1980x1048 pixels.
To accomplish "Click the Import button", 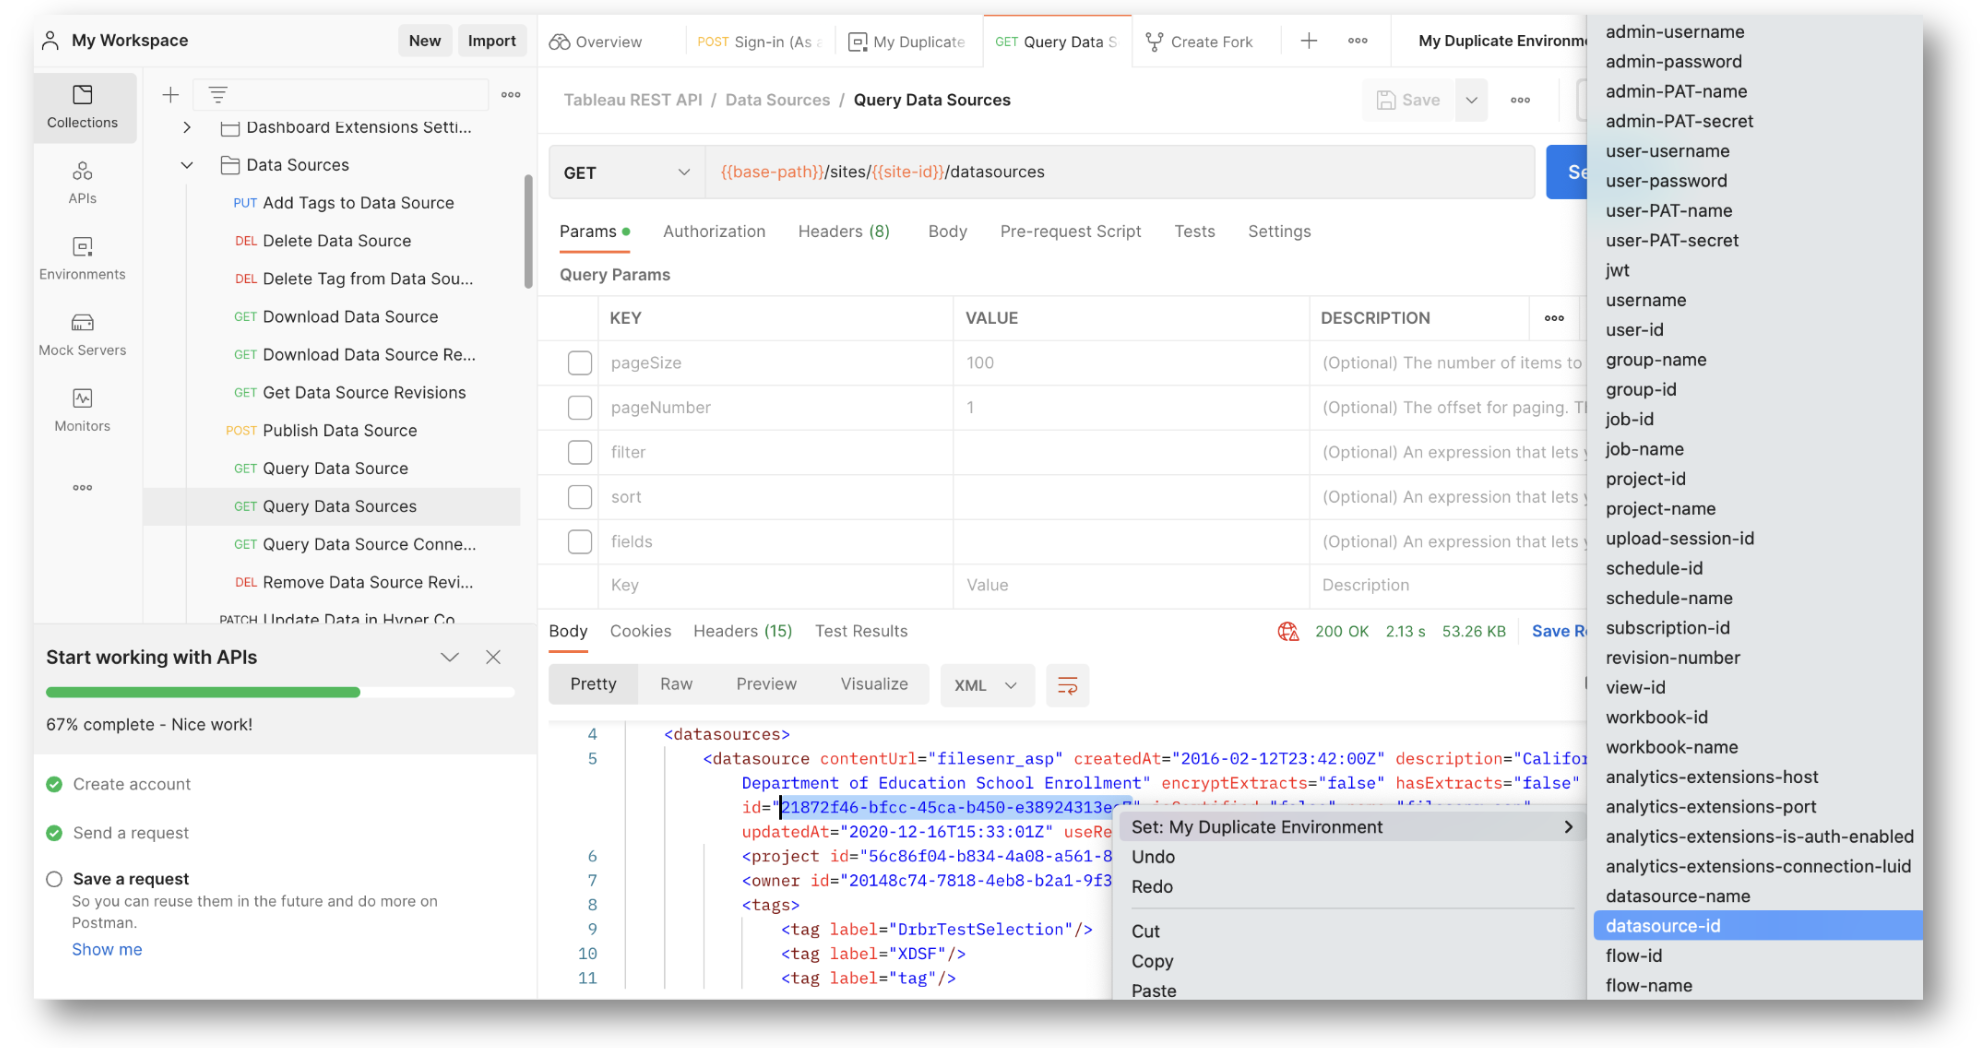I will coord(492,41).
